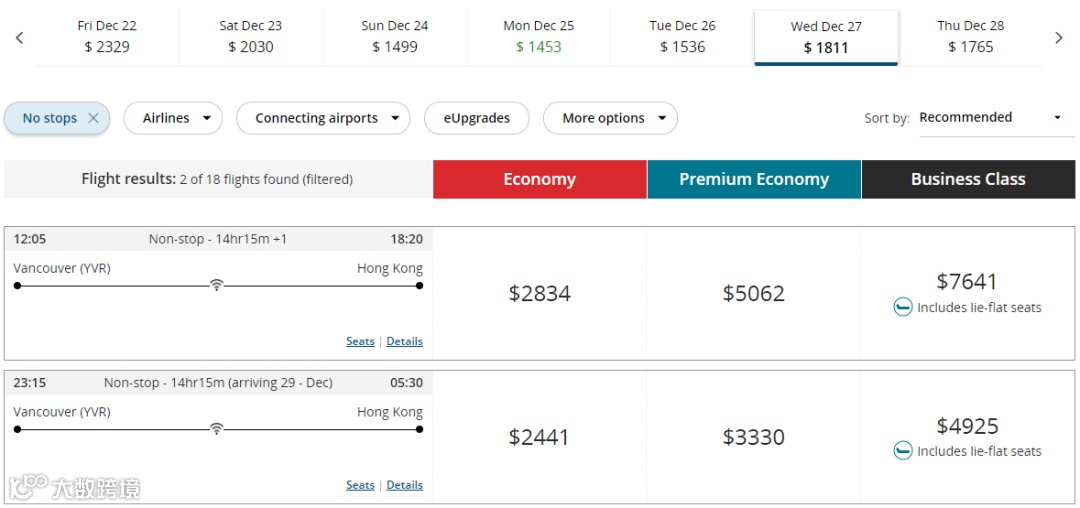The height and width of the screenshot is (508, 1080).
Task: Open Seats link for 23:15 flight
Action: 360,485
